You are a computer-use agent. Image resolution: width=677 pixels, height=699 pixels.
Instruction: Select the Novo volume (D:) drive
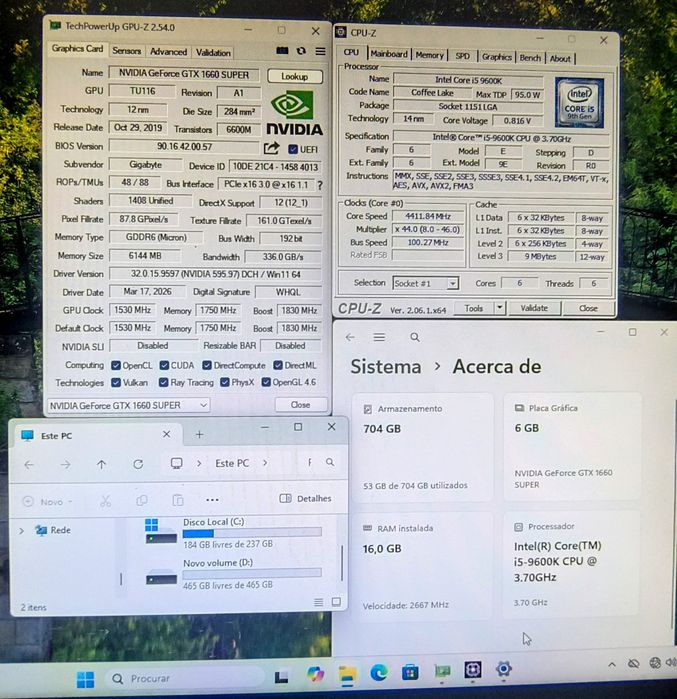point(234,574)
